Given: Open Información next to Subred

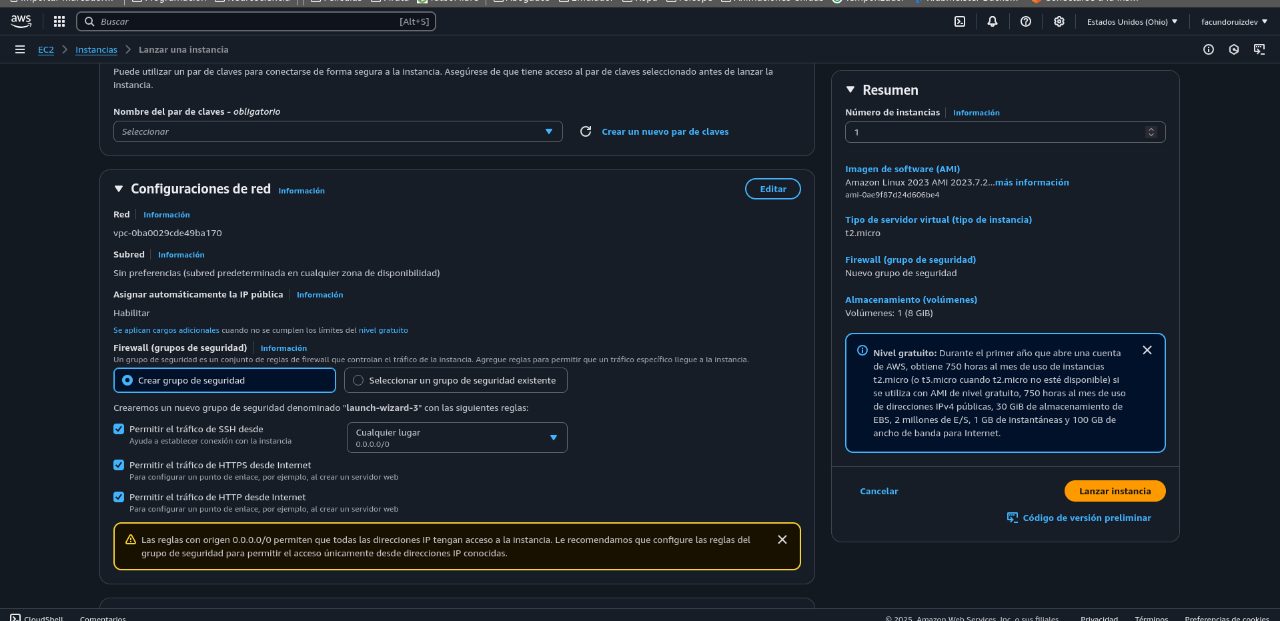Looking at the screenshot, I should coord(181,254).
